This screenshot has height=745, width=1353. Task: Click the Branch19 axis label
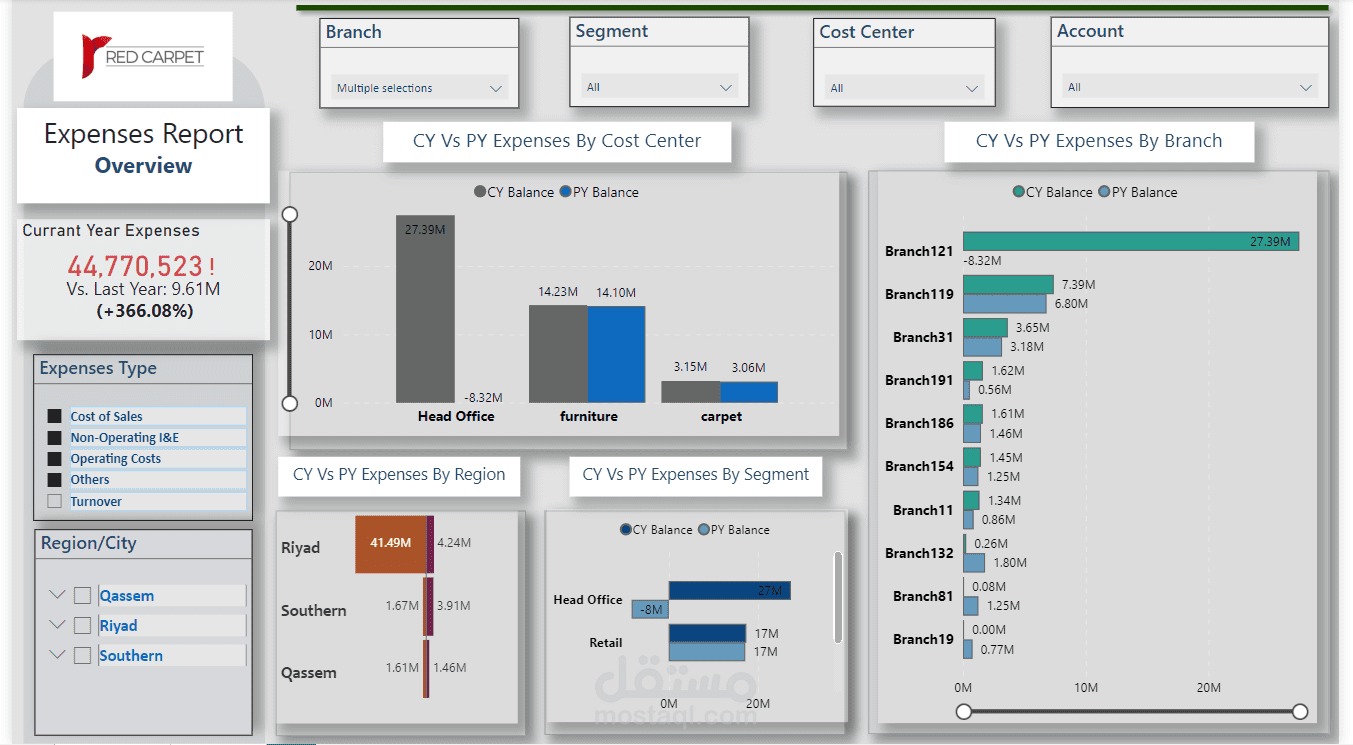923,639
